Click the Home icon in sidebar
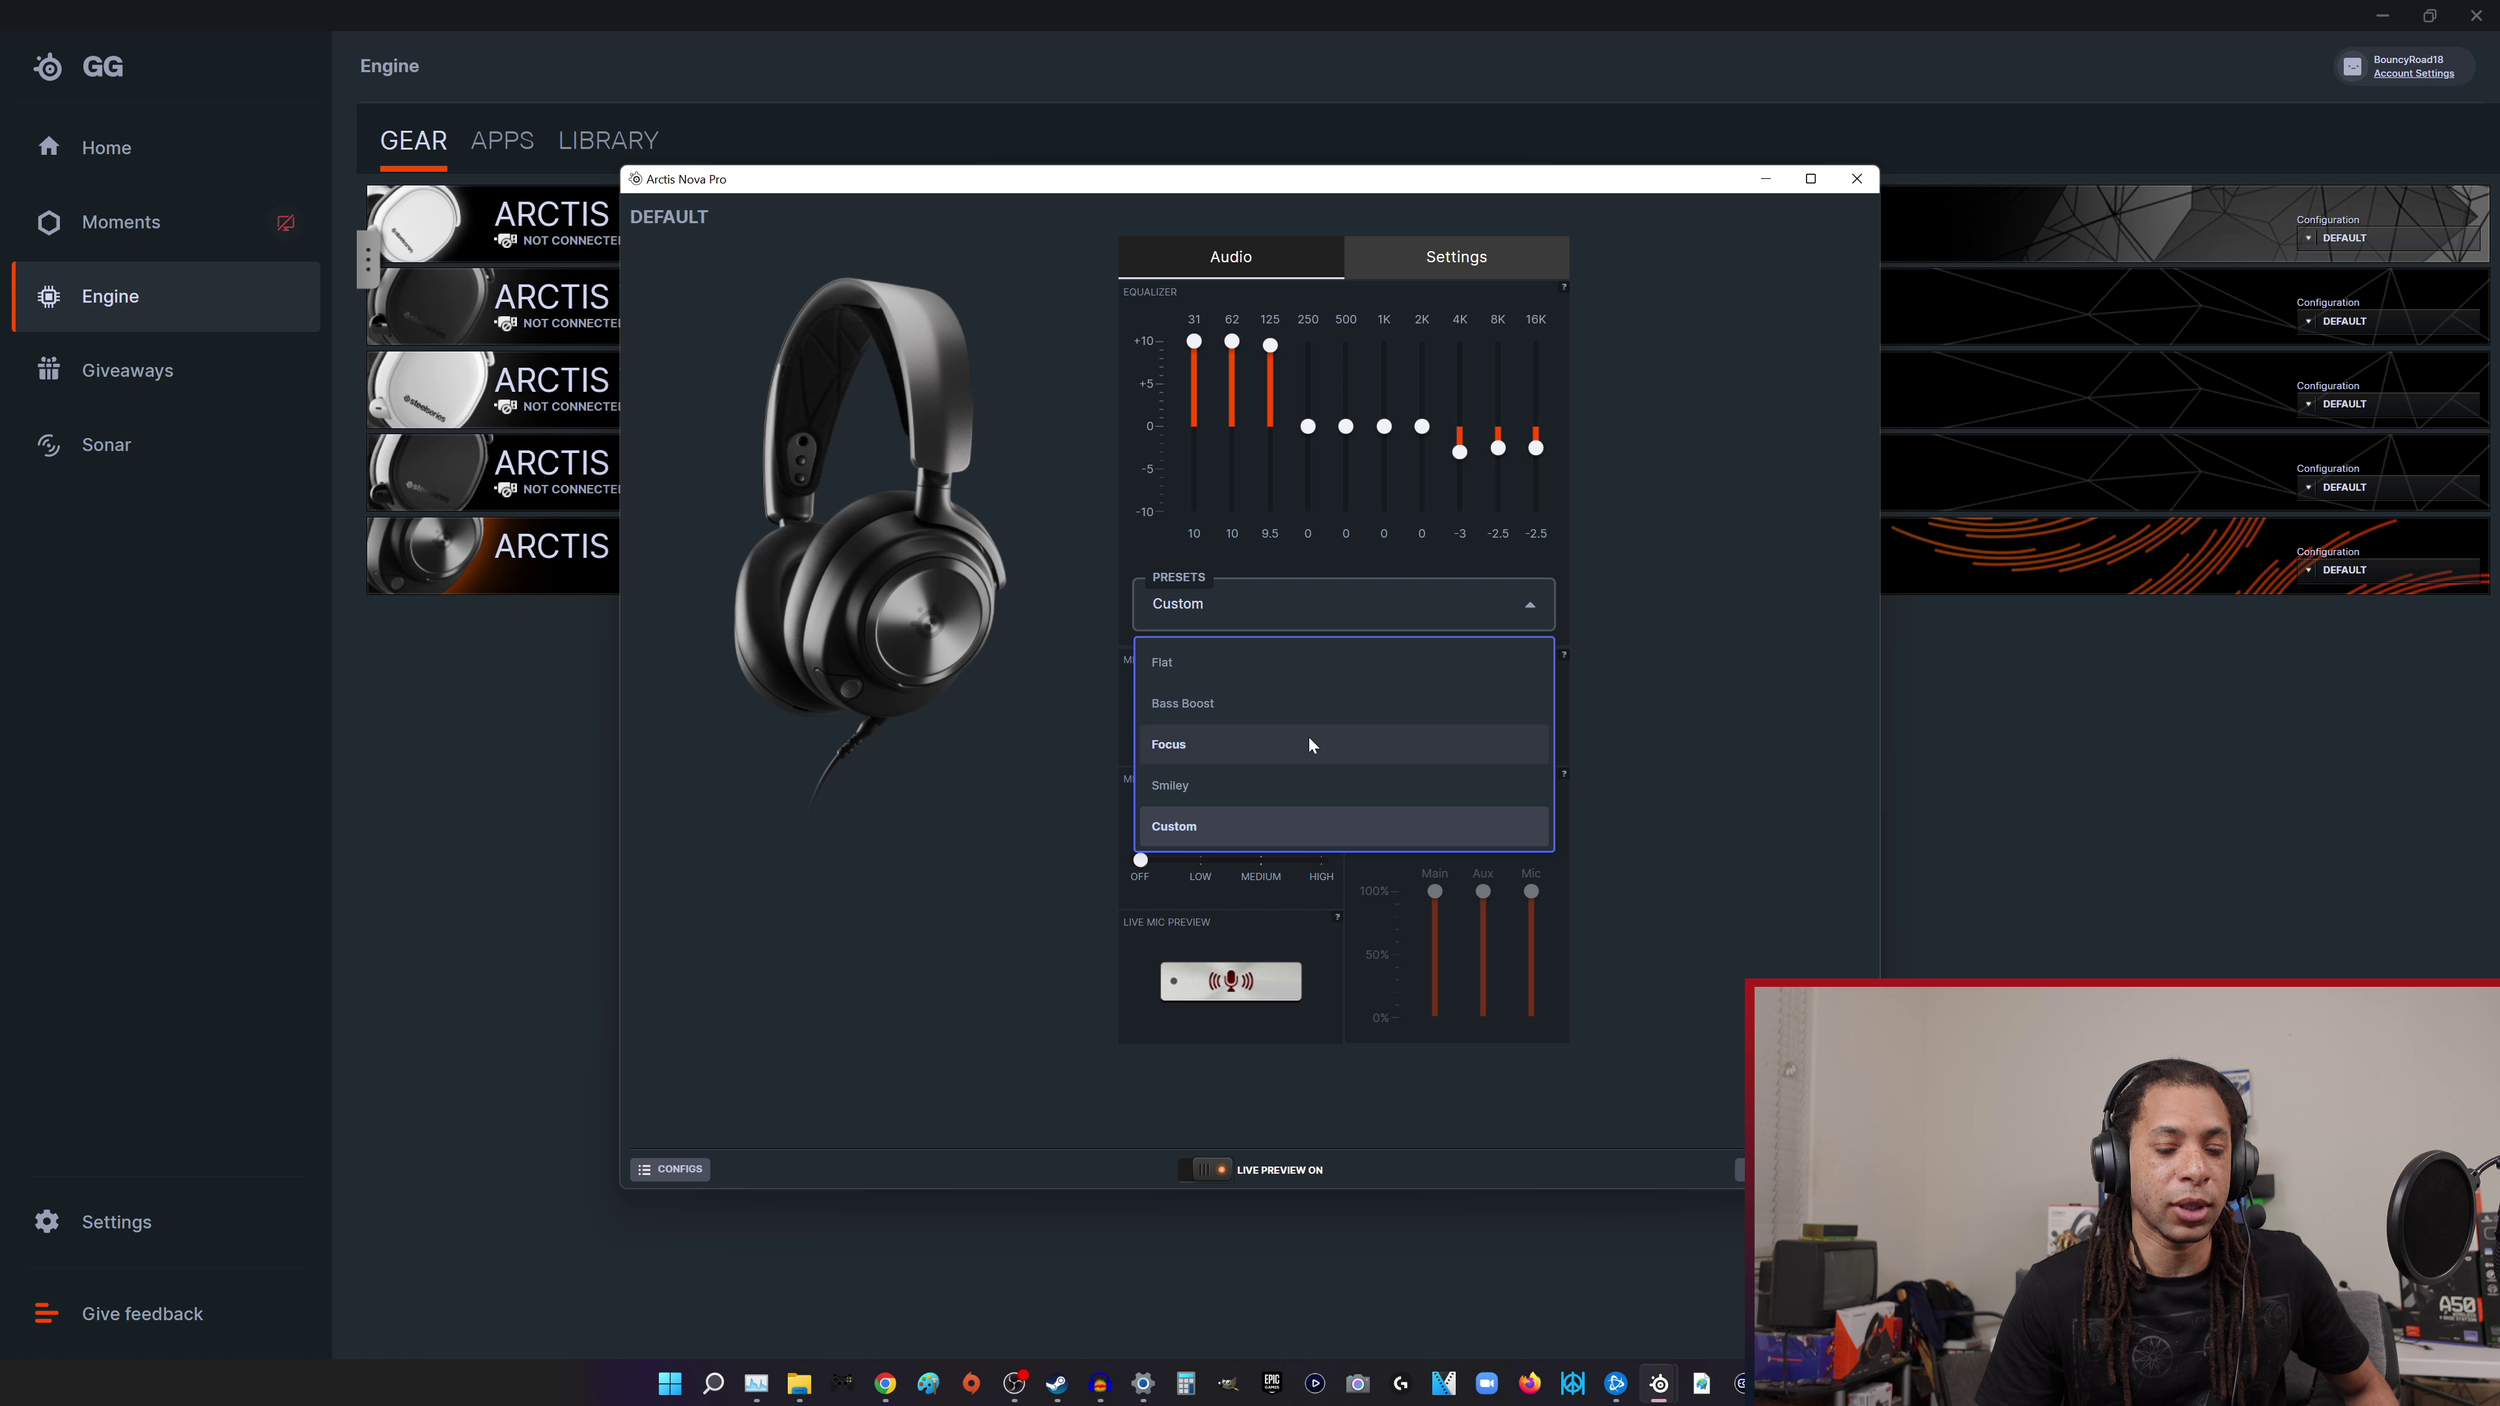This screenshot has width=2500, height=1406. coord(48,147)
